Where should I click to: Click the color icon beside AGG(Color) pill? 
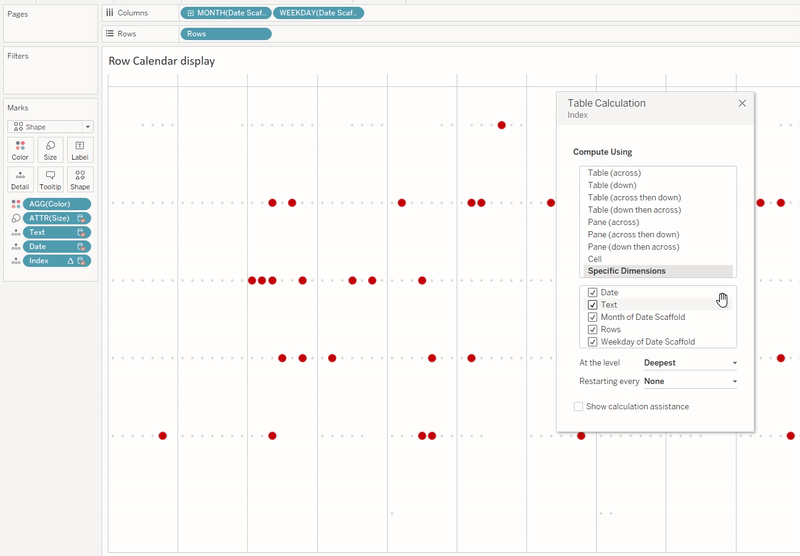pos(15,204)
